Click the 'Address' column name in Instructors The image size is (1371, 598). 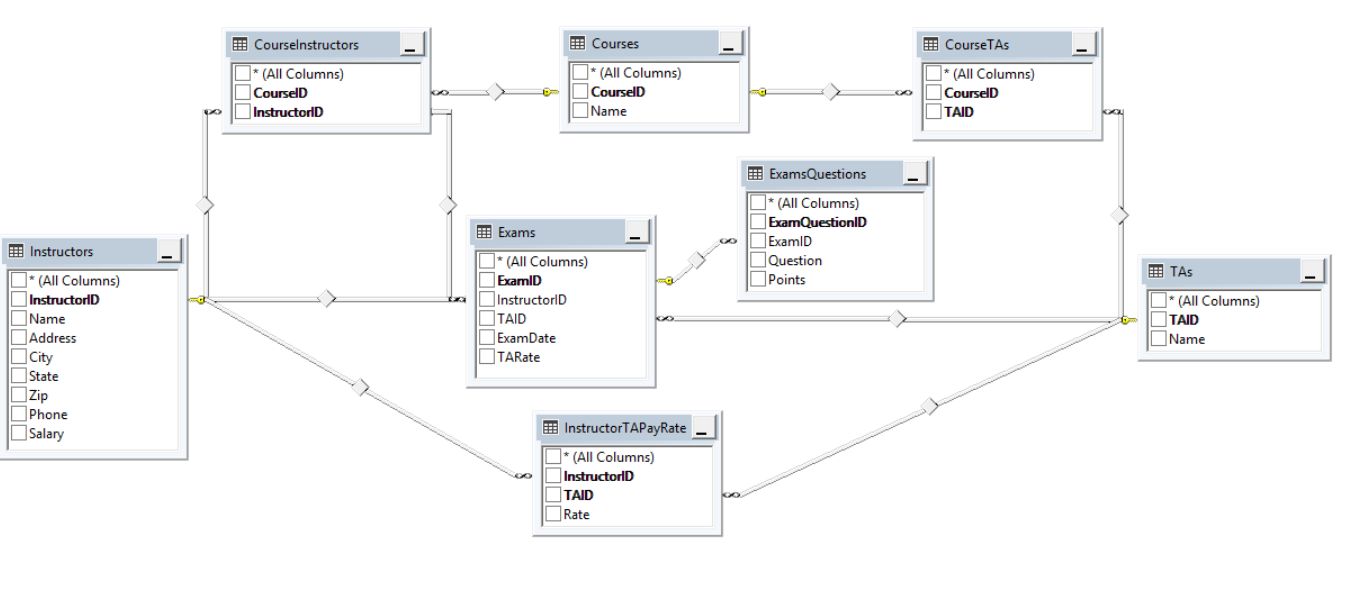pos(53,338)
